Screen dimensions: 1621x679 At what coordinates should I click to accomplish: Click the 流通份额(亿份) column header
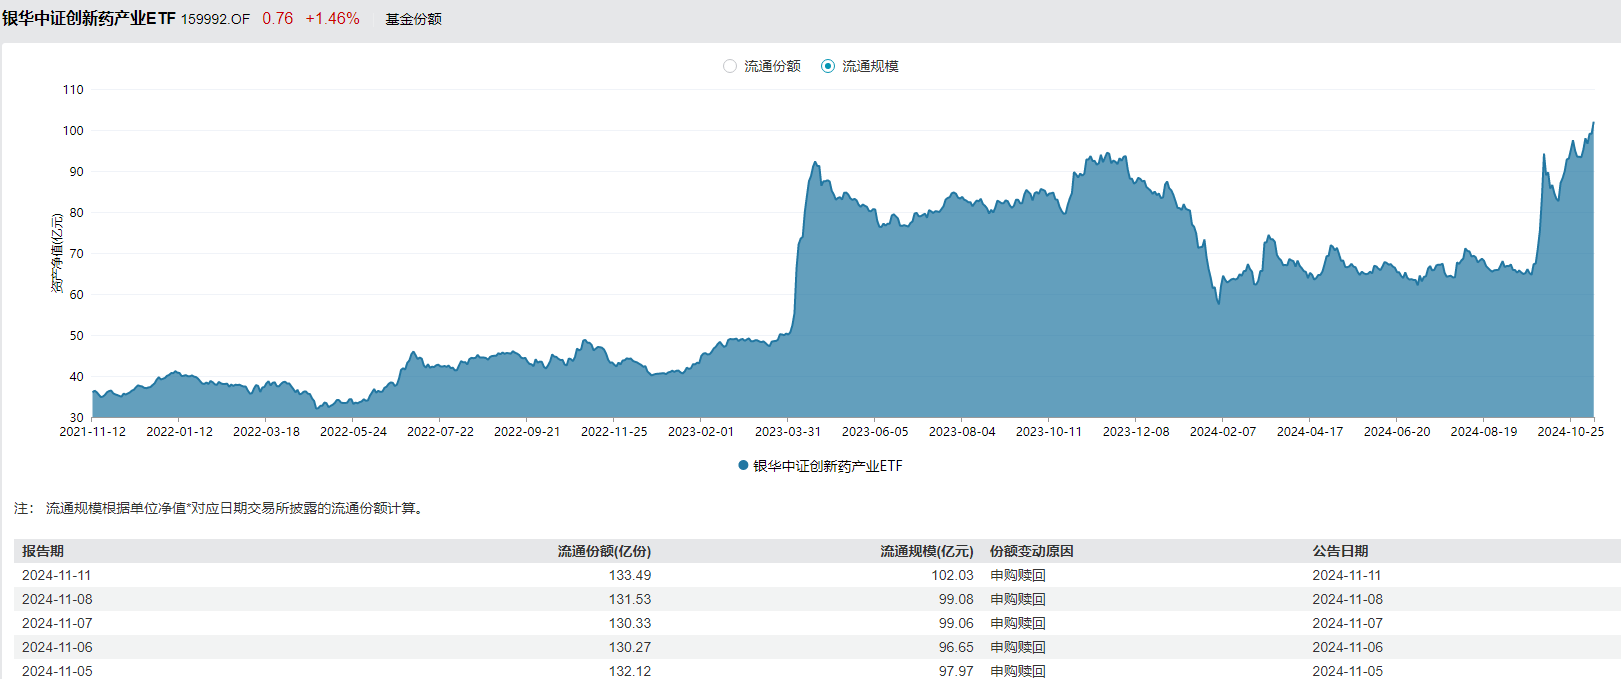[x=604, y=551]
